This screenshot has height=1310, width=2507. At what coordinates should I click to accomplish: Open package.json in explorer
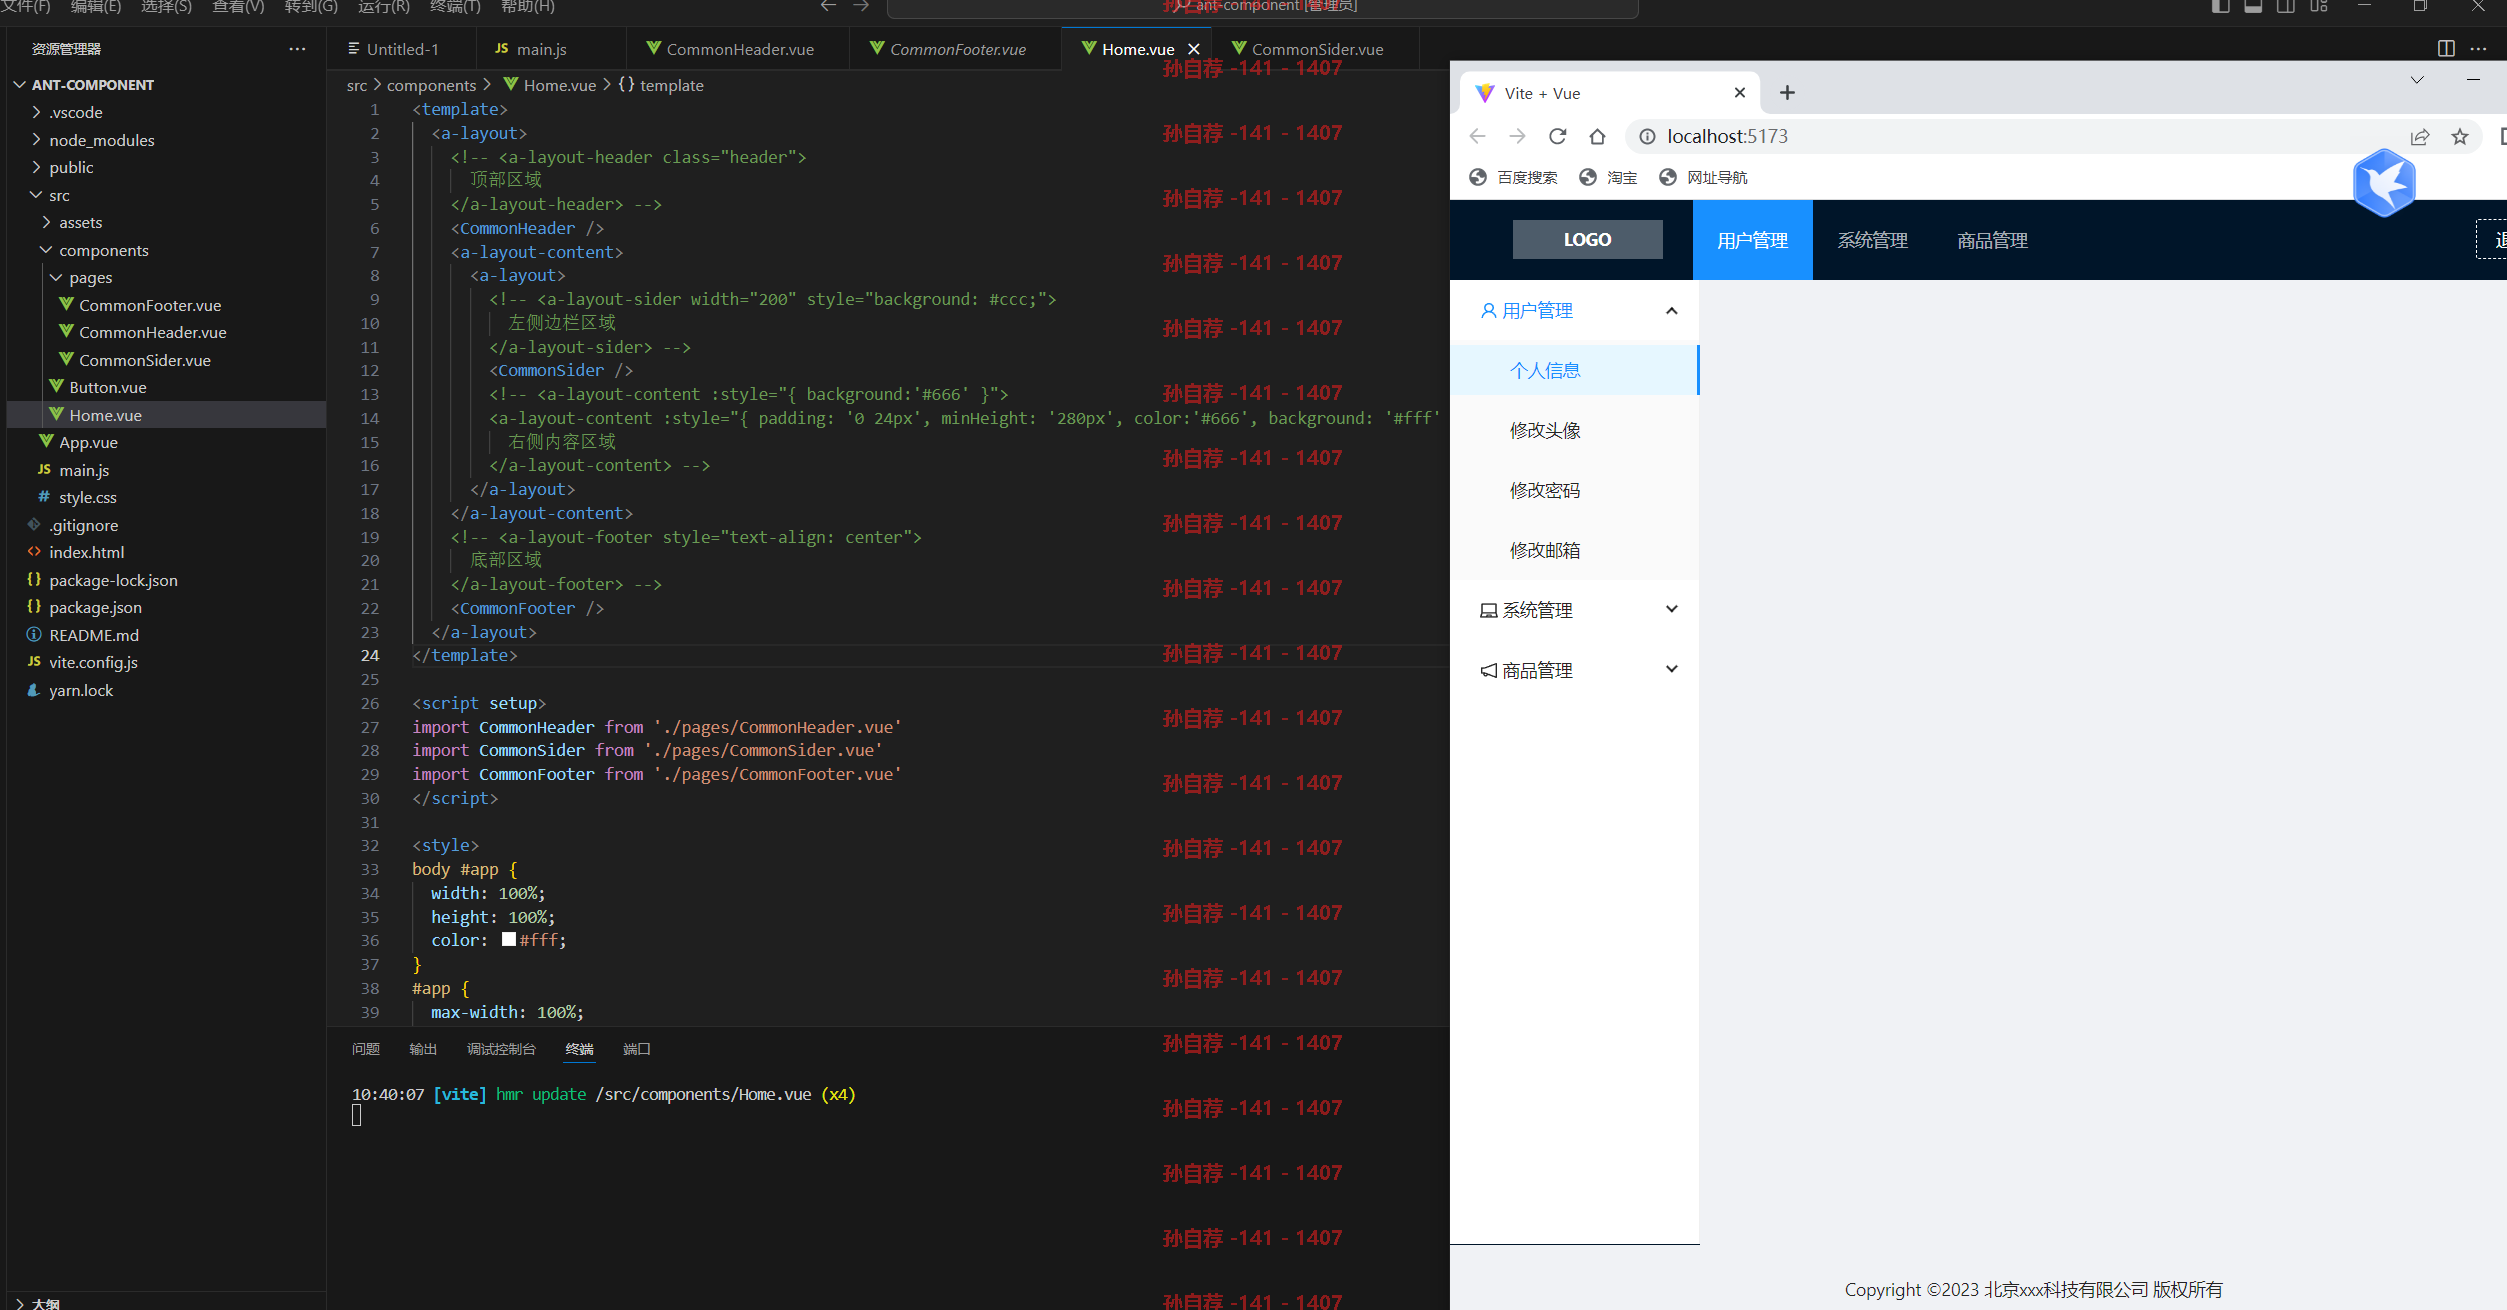(167, 607)
